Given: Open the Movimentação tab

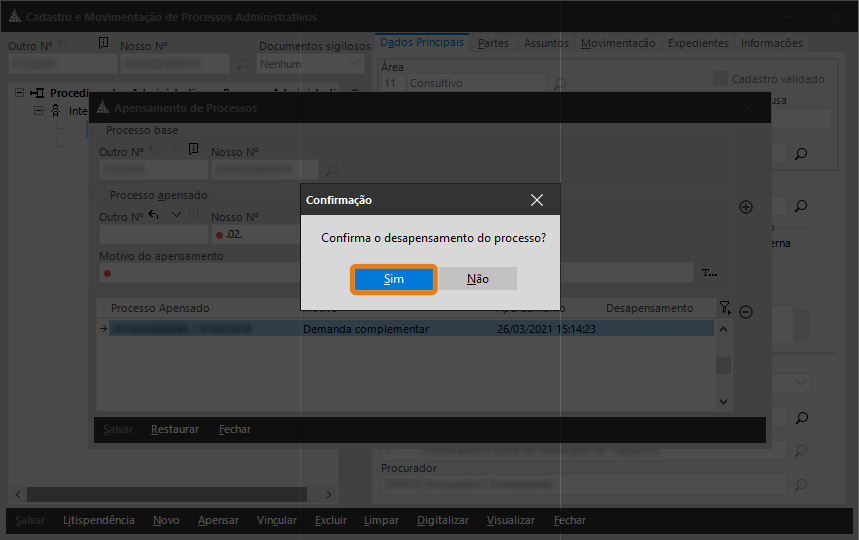Looking at the screenshot, I should (x=618, y=43).
